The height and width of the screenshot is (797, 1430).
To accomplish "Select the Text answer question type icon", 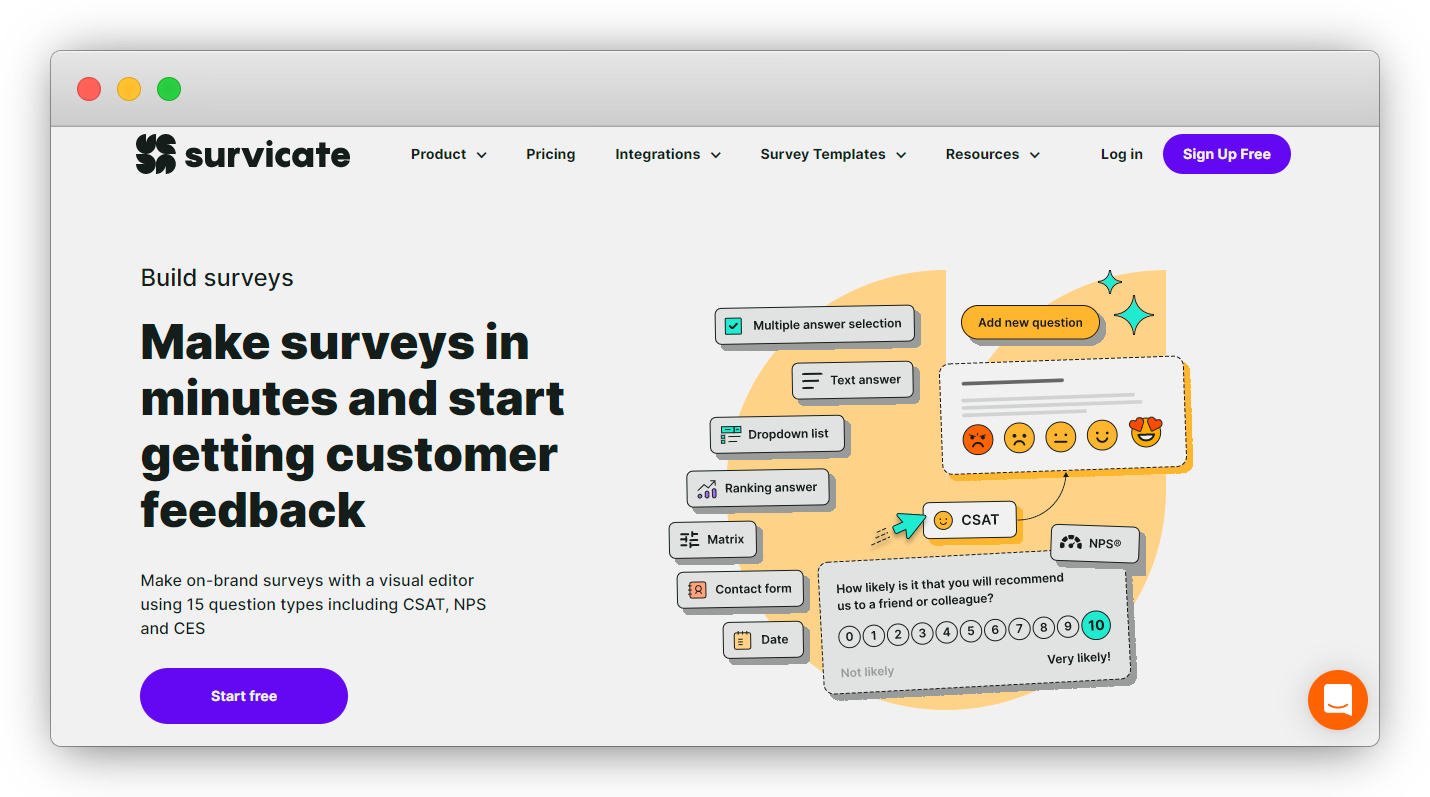I will [810, 380].
